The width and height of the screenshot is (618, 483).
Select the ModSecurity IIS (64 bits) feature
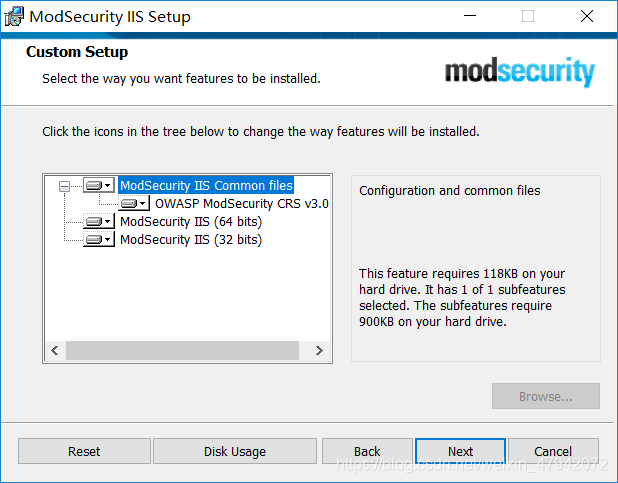190,221
